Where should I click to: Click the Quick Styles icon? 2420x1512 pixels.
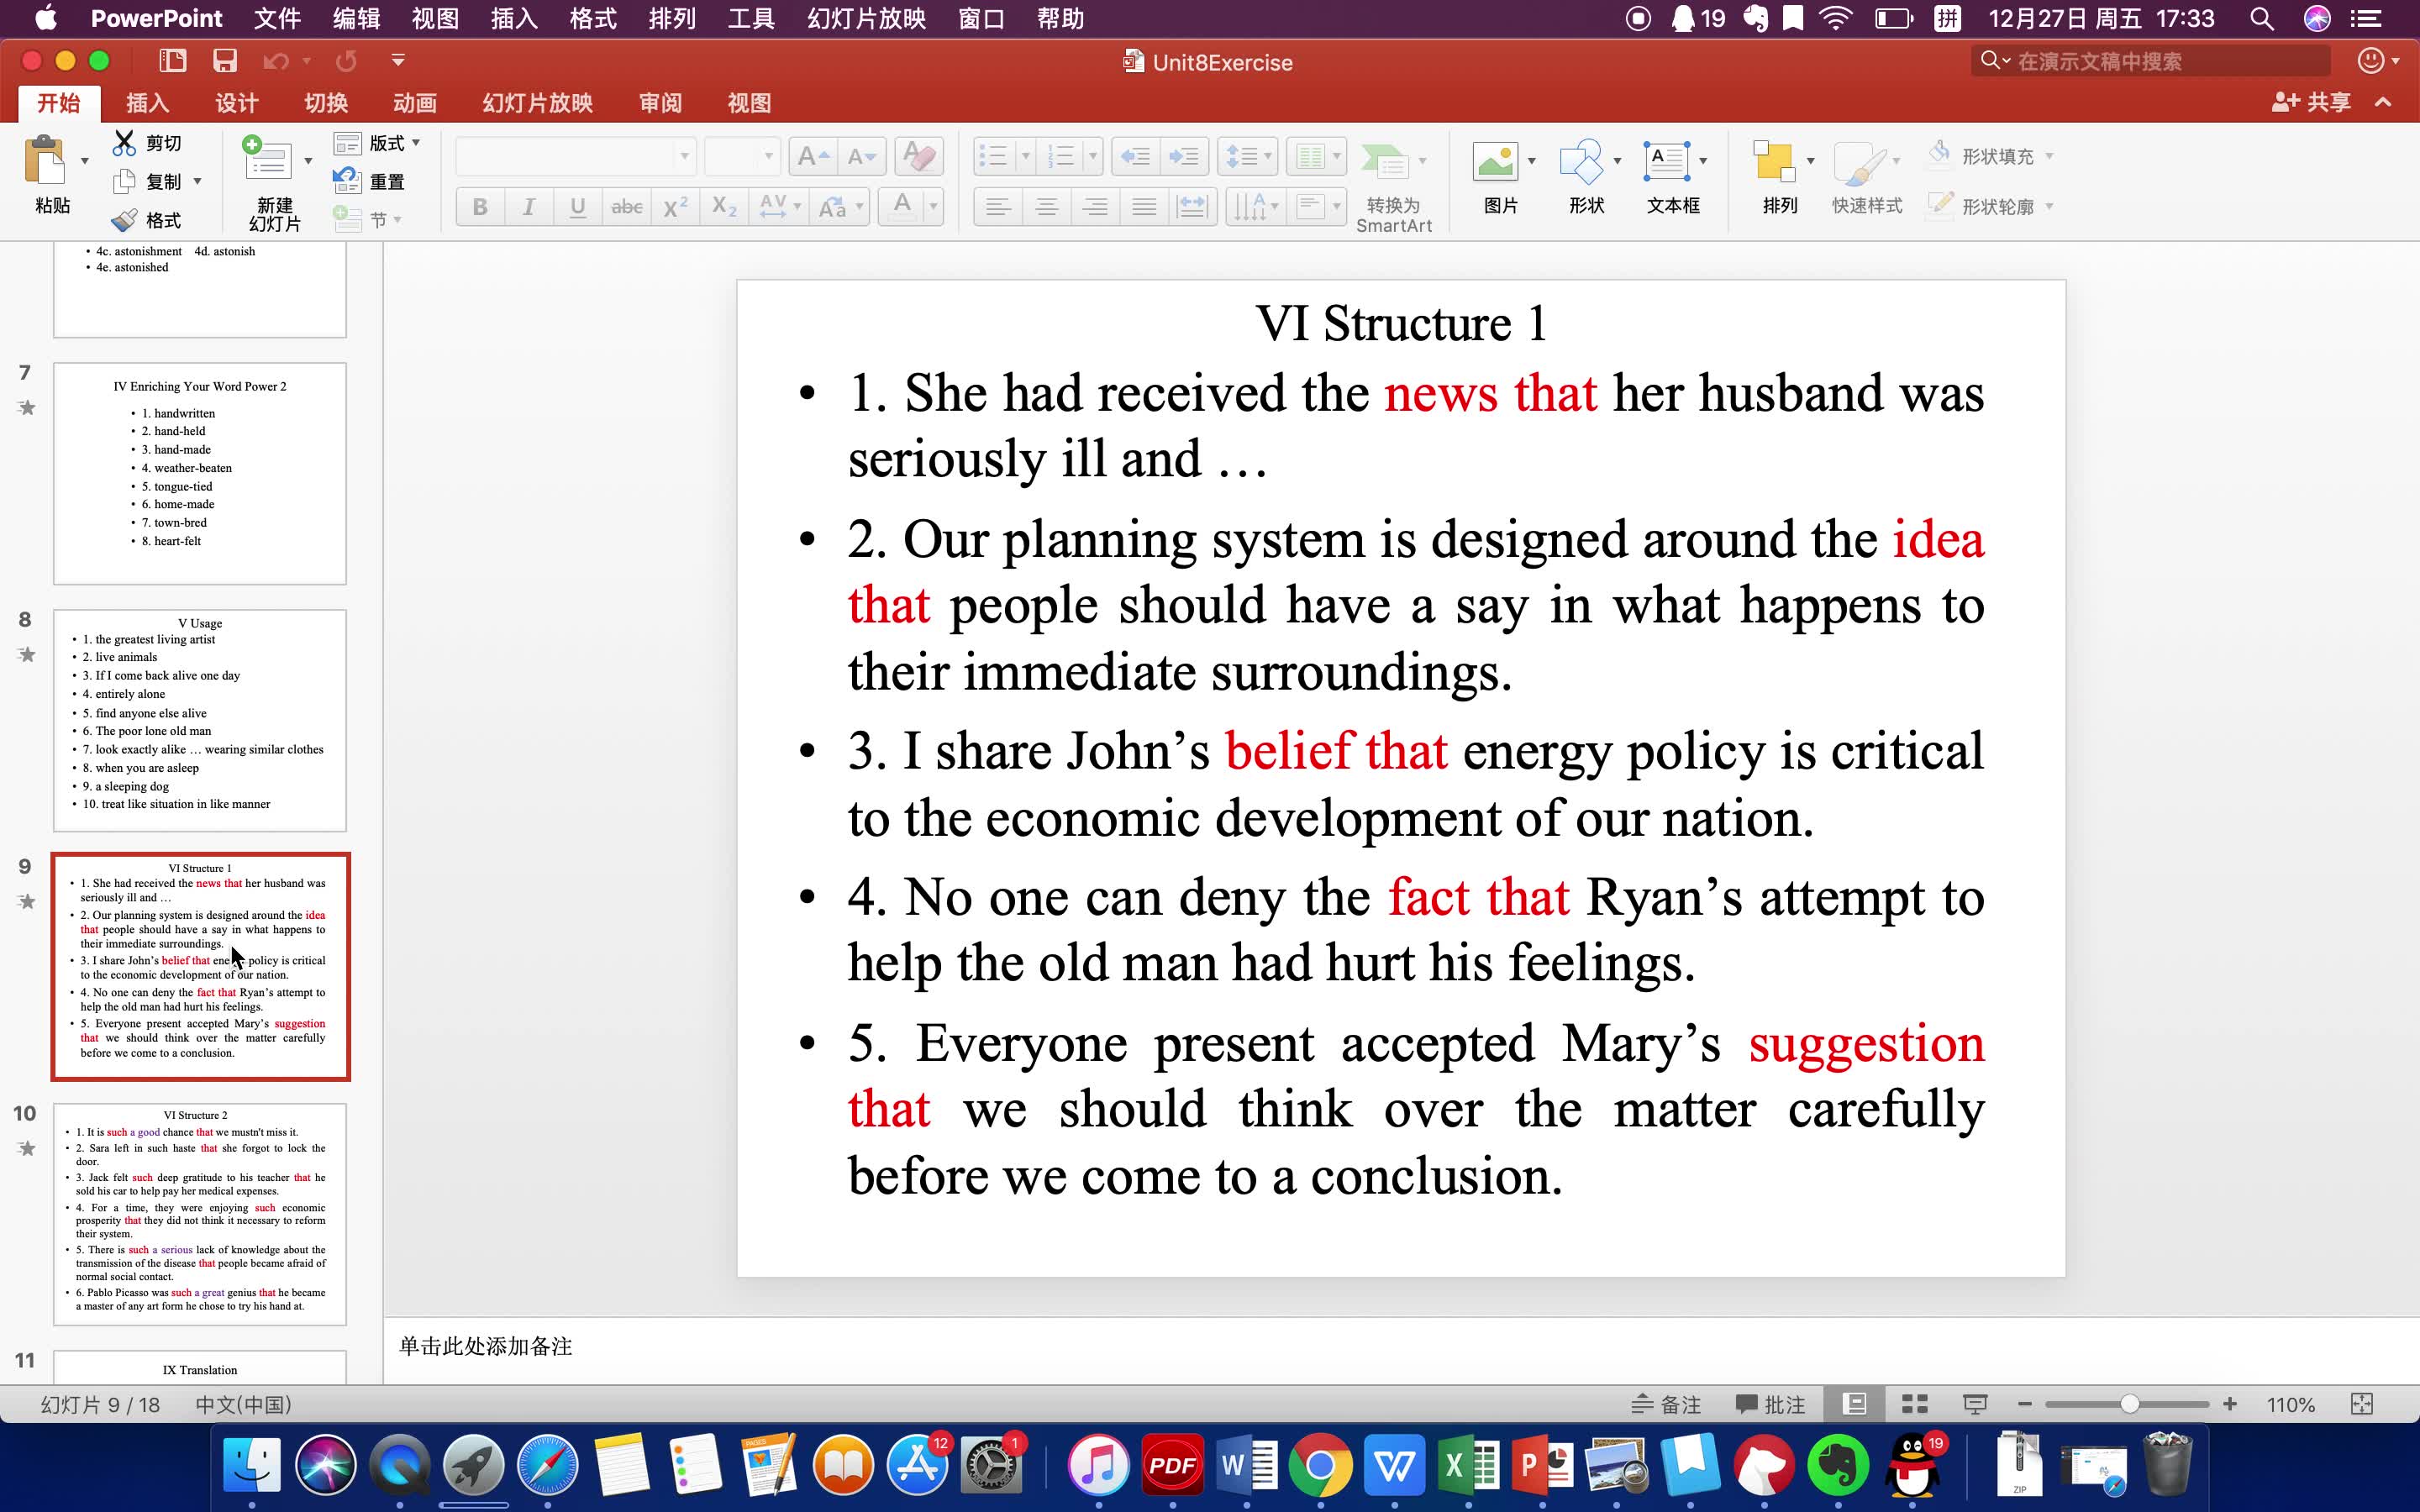(x=1860, y=162)
